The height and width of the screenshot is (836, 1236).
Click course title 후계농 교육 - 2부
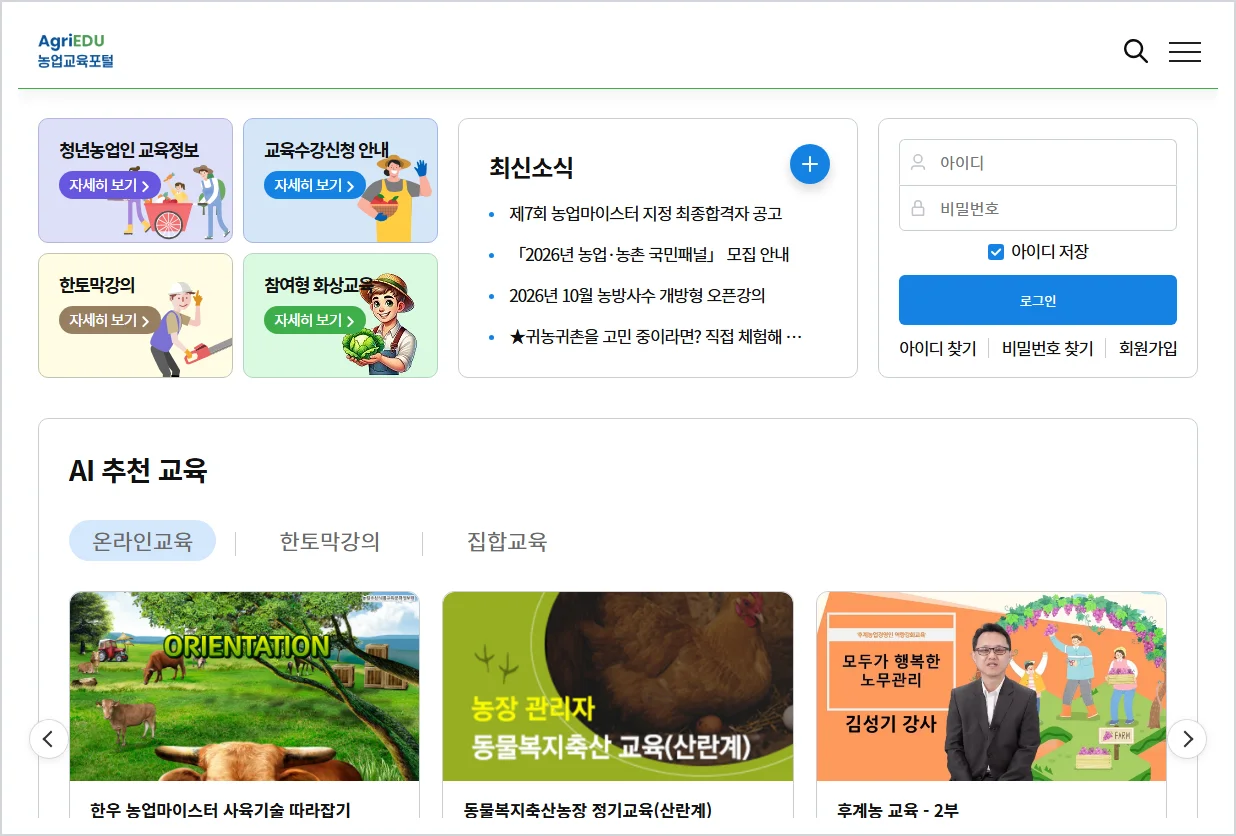[897, 809]
